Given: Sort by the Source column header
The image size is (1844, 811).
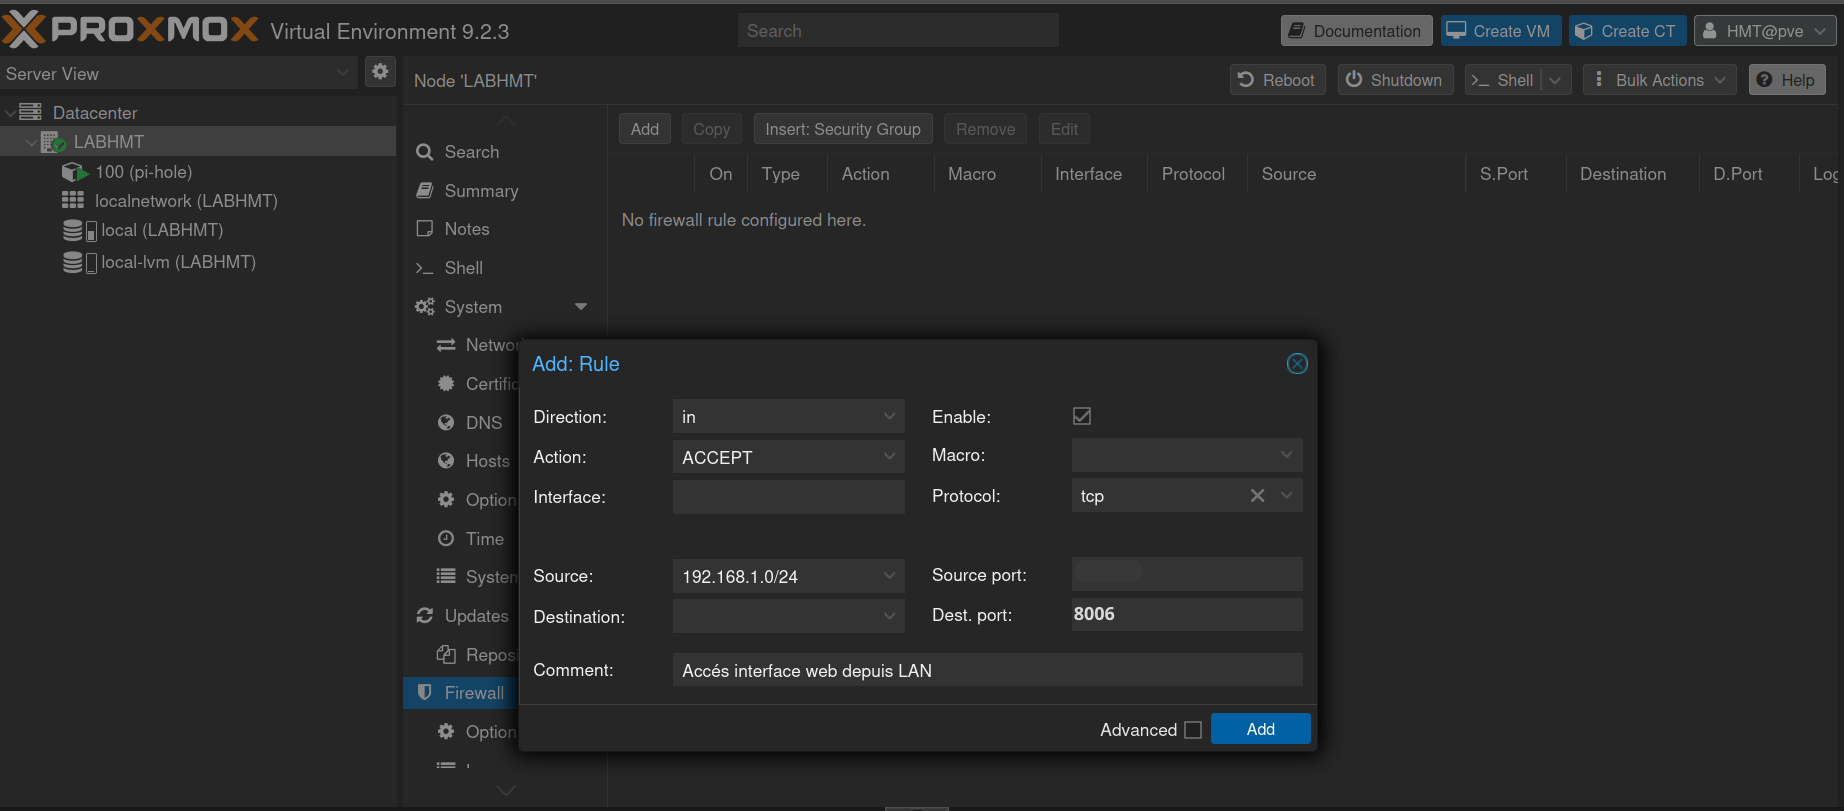Looking at the screenshot, I should (1355, 174).
